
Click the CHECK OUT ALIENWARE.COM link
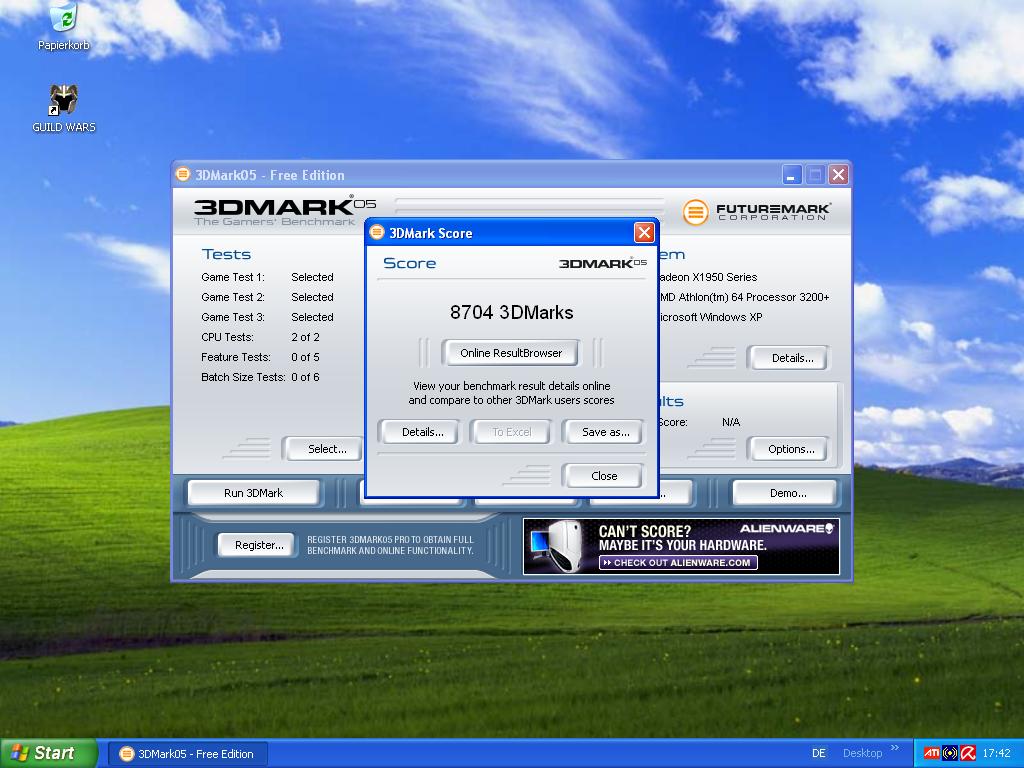679,562
